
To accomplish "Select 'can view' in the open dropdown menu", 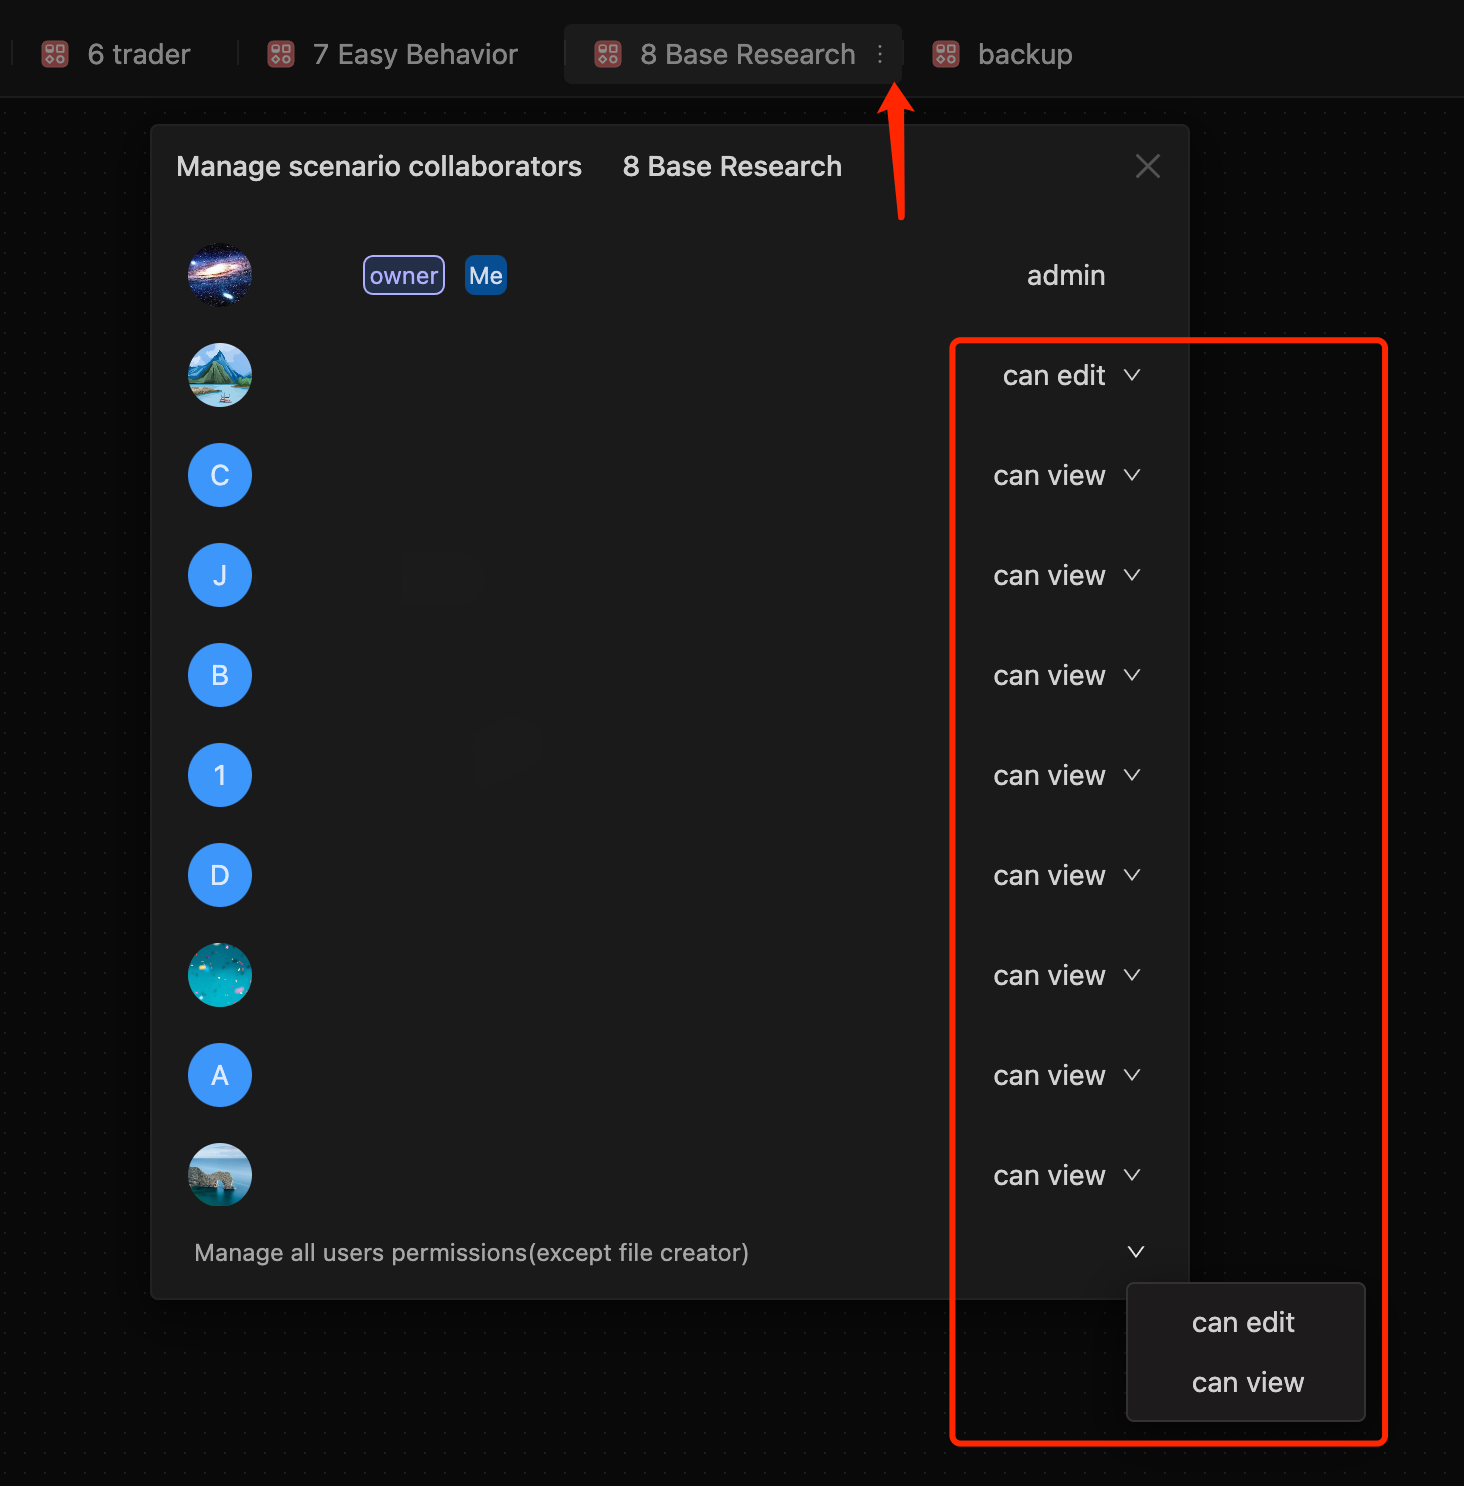I will [x=1247, y=1382].
